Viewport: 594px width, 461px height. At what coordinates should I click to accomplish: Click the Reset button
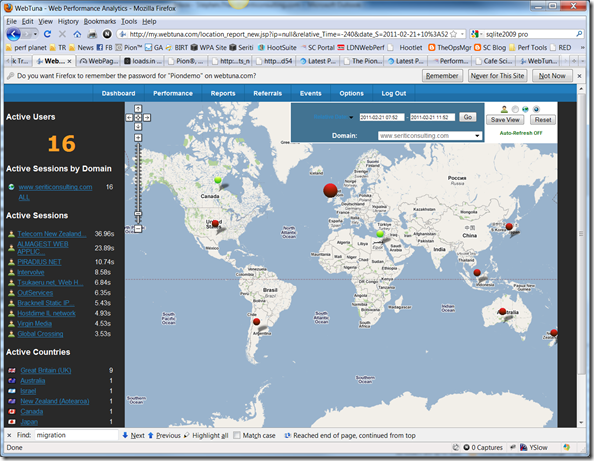[542, 120]
